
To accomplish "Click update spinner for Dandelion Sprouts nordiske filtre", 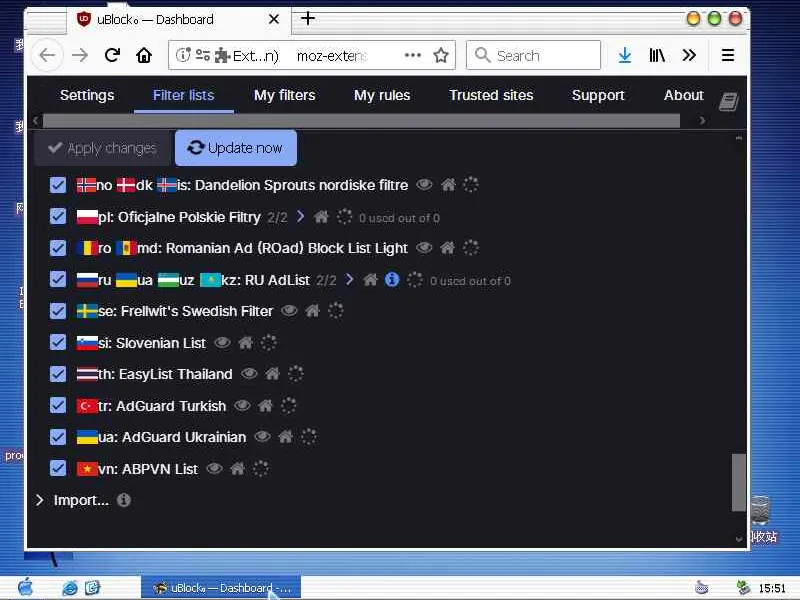I will 470,185.
